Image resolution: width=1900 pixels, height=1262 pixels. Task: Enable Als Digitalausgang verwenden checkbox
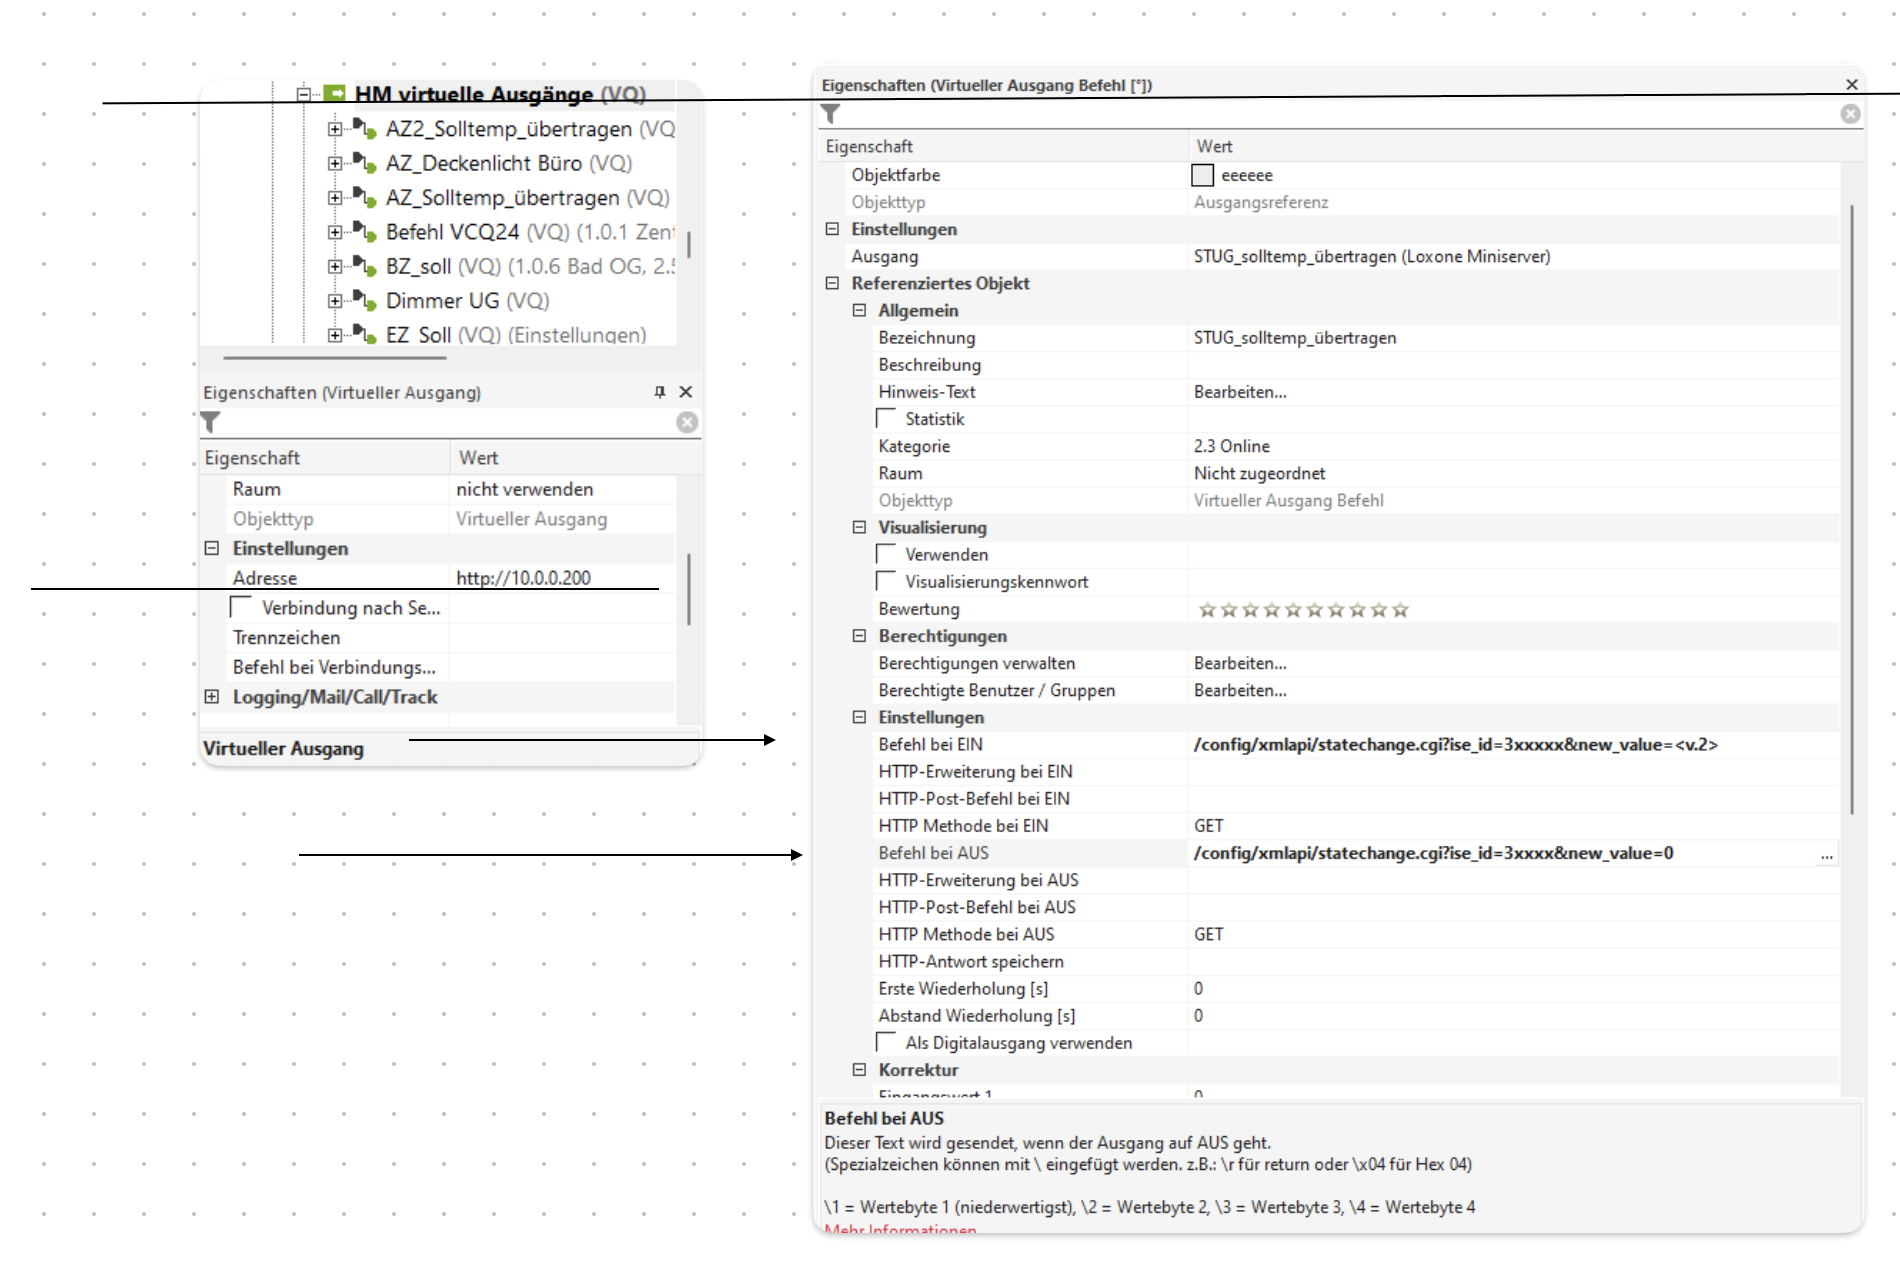[886, 1042]
